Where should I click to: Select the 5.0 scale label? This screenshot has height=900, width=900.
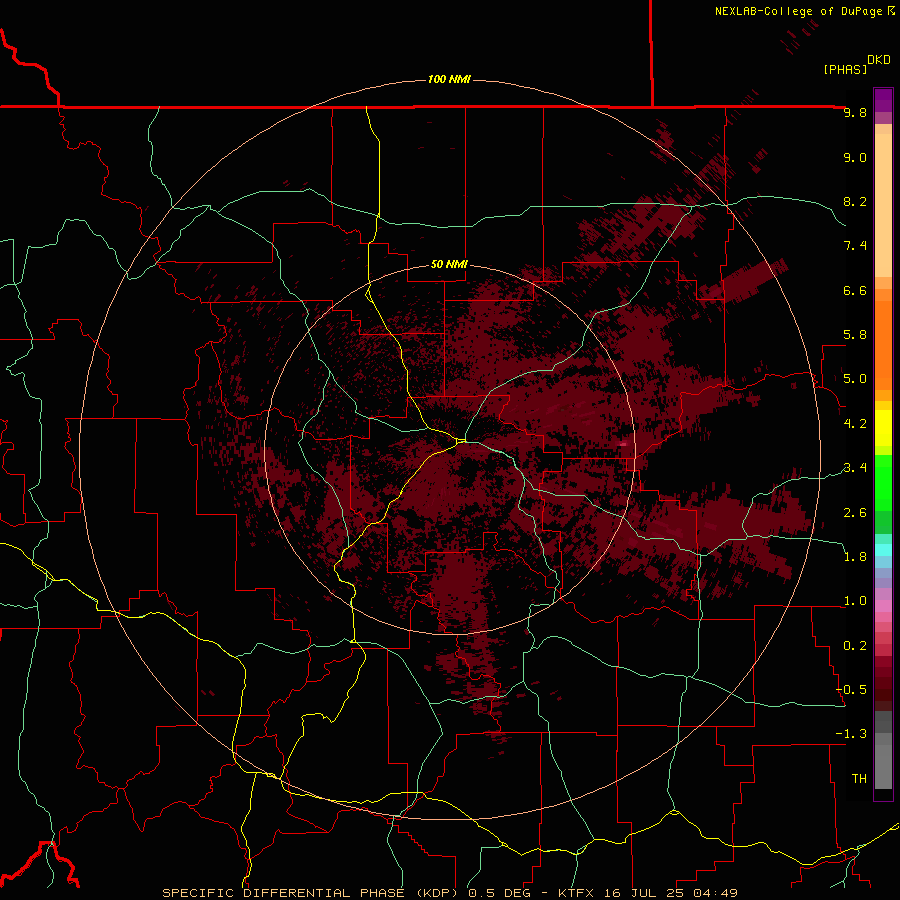(x=855, y=379)
